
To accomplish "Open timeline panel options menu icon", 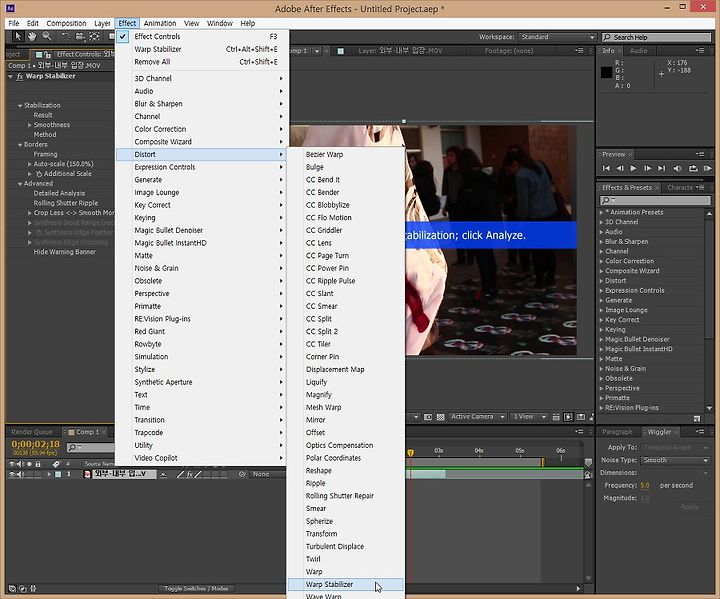I will pyautogui.click(x=579, y=431).
